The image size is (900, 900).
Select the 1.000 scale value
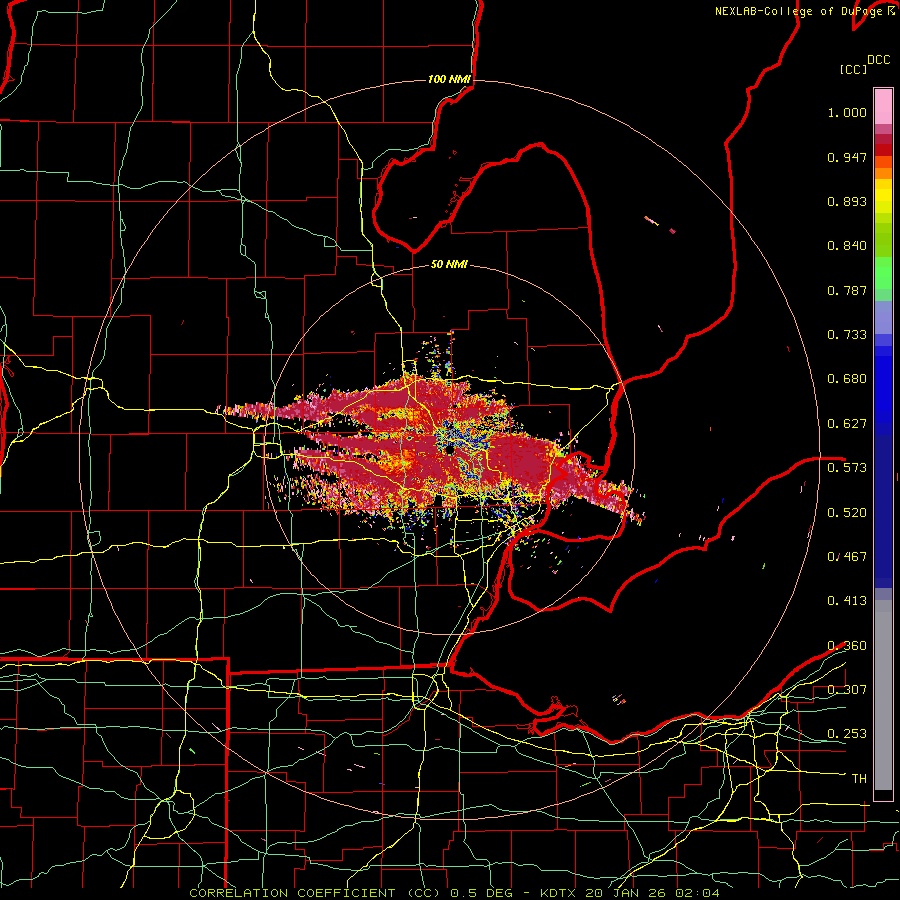coord(847,112)
